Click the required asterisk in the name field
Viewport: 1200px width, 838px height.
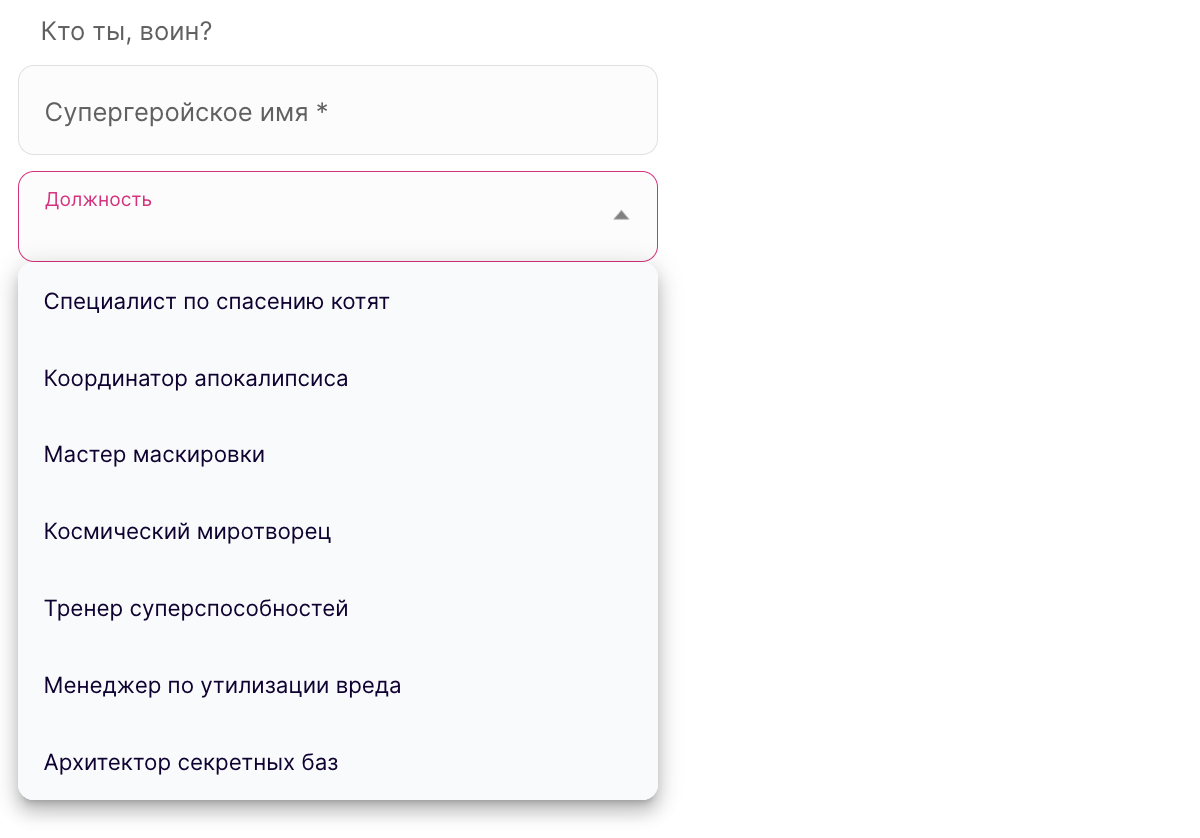[x=322, y=111]
